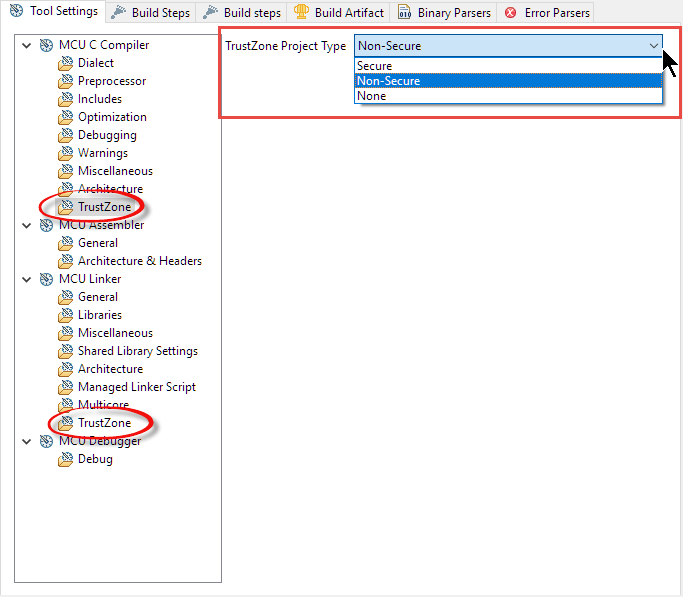Collapse the MCU C Compiler tree node

coord(27,45)
